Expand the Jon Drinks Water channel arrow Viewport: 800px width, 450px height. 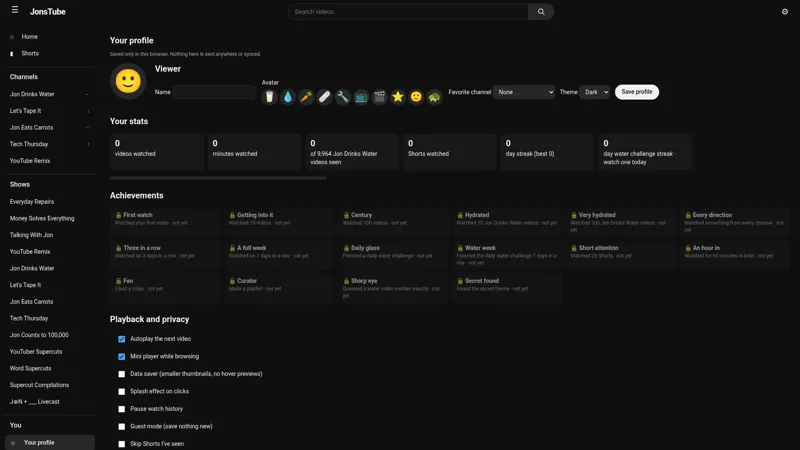pyautogui.click(x=87, y=94)
